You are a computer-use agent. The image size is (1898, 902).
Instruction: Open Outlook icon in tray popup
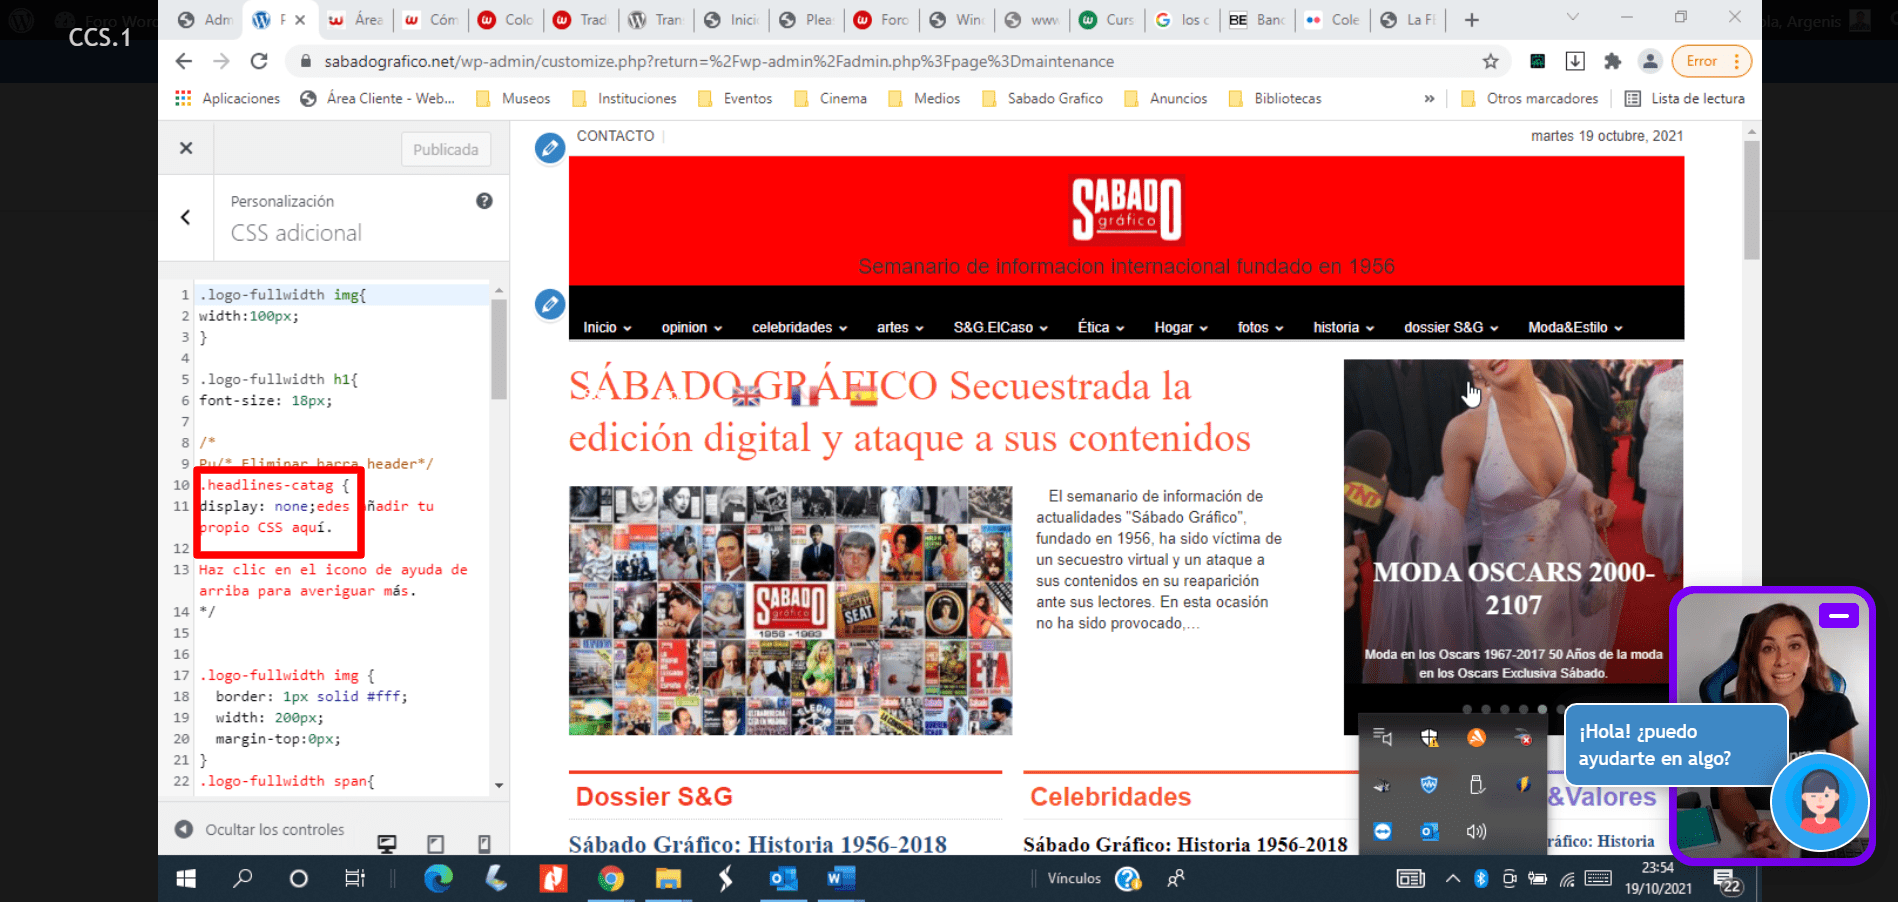1429,831
